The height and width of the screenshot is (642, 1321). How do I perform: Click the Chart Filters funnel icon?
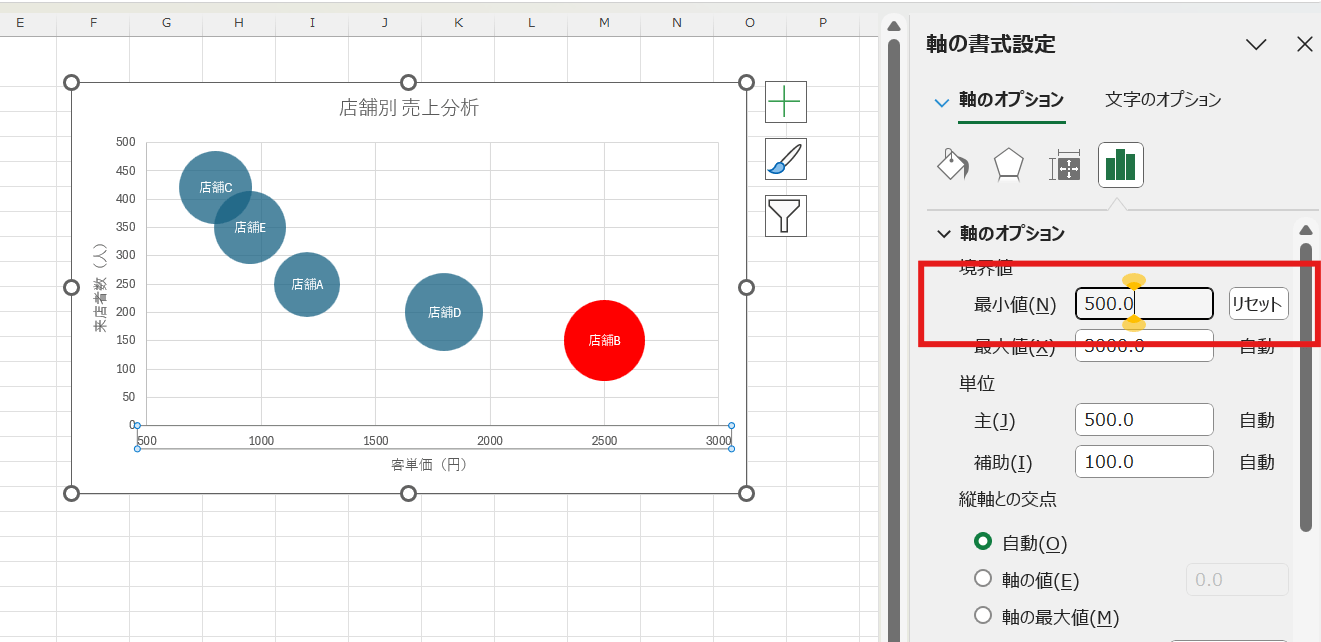[x=784, y=215]
